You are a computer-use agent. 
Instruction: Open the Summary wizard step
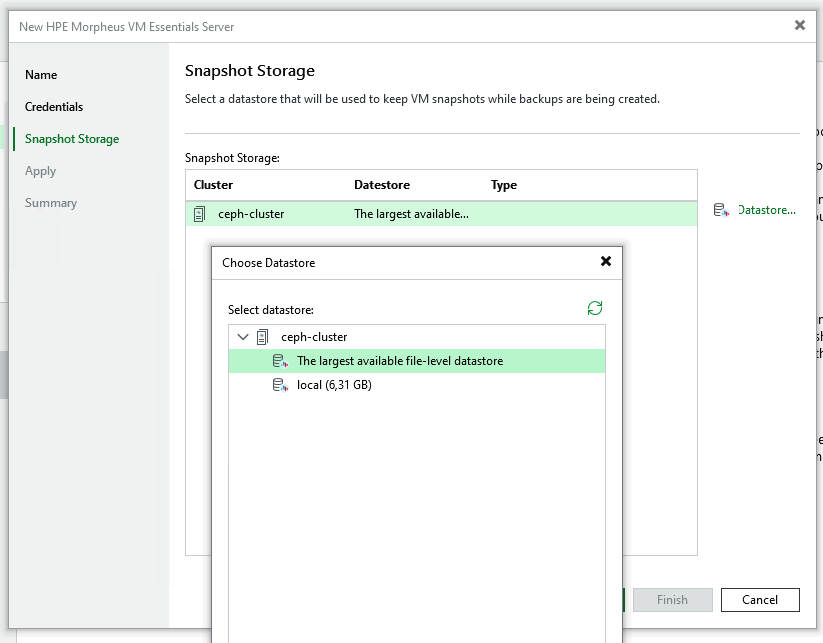pos(51,203)
